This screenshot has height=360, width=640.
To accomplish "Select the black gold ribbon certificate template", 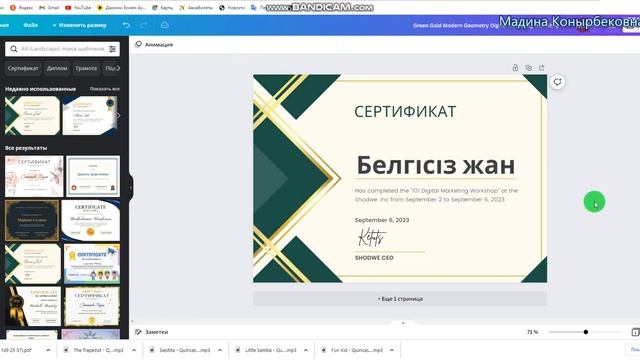I will [x=33, y=306].
